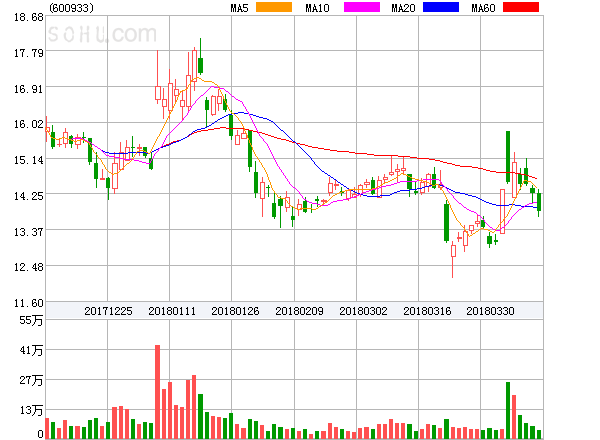Click the 20180316 date label
Screen dimensions: 600x440
tap(427, 311)
